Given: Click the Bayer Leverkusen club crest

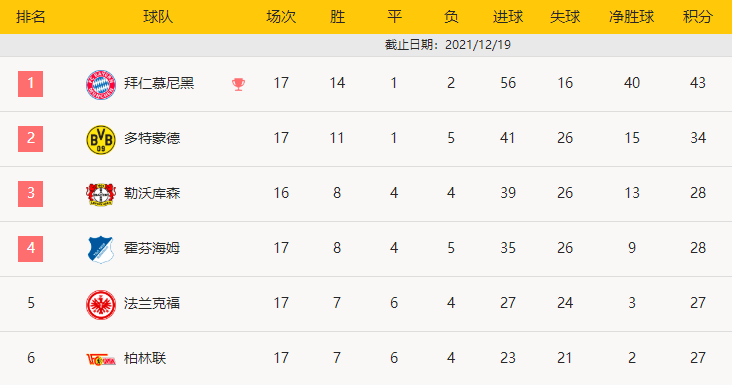Looking at the screenshot, I should pyautogui.click(x=101, y=194).
